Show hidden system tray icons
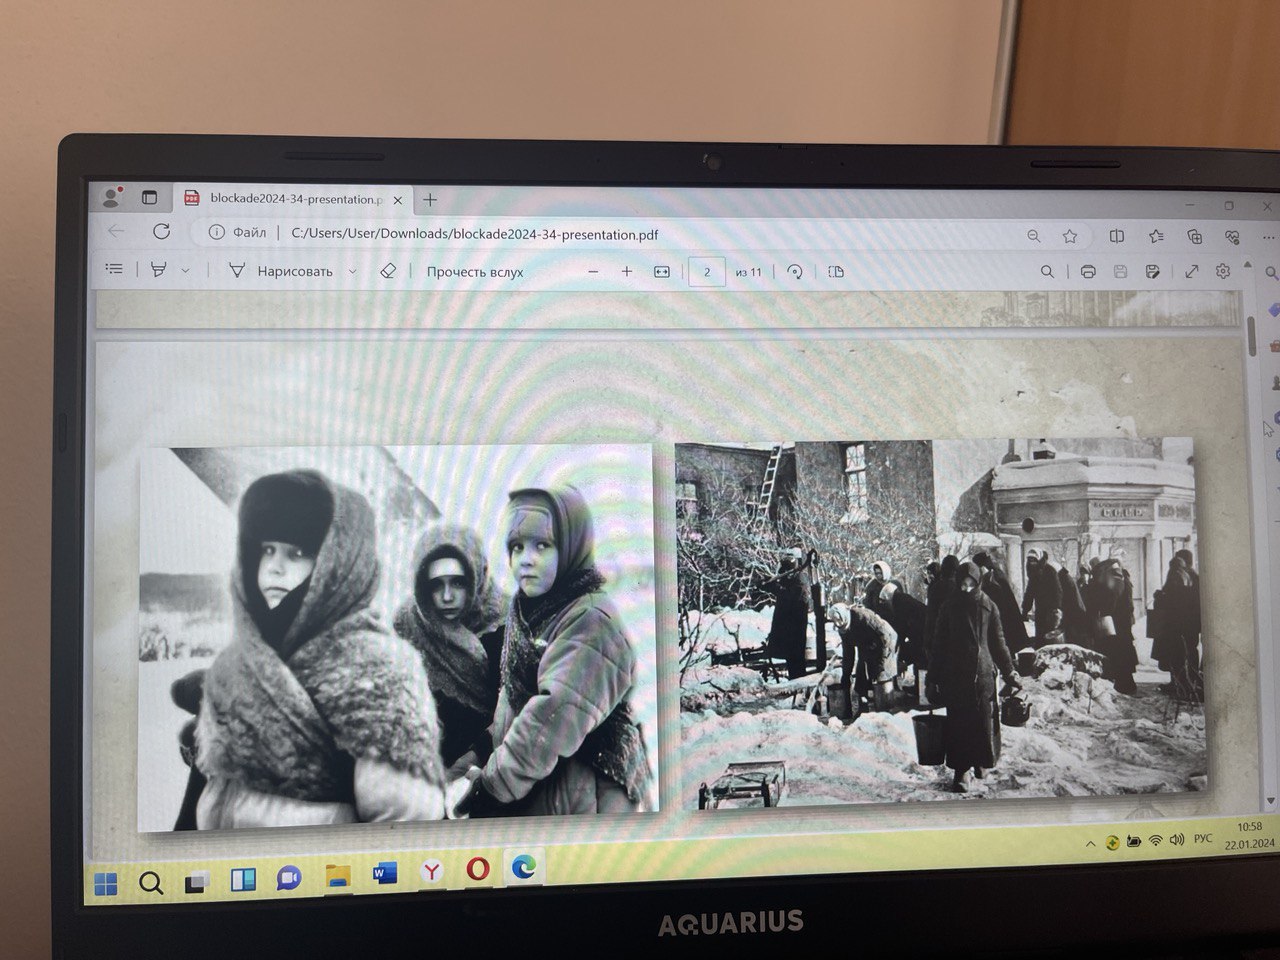 coord(1090,845)
